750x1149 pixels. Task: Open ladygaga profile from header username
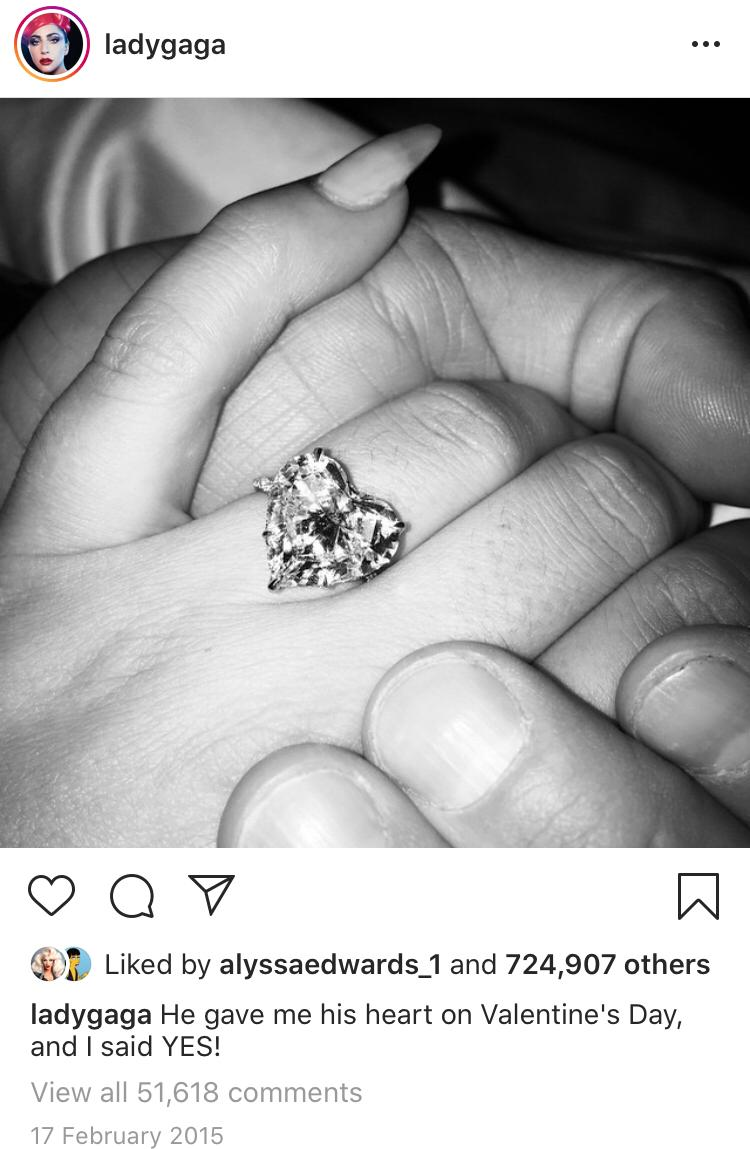[x=165, y=45]
